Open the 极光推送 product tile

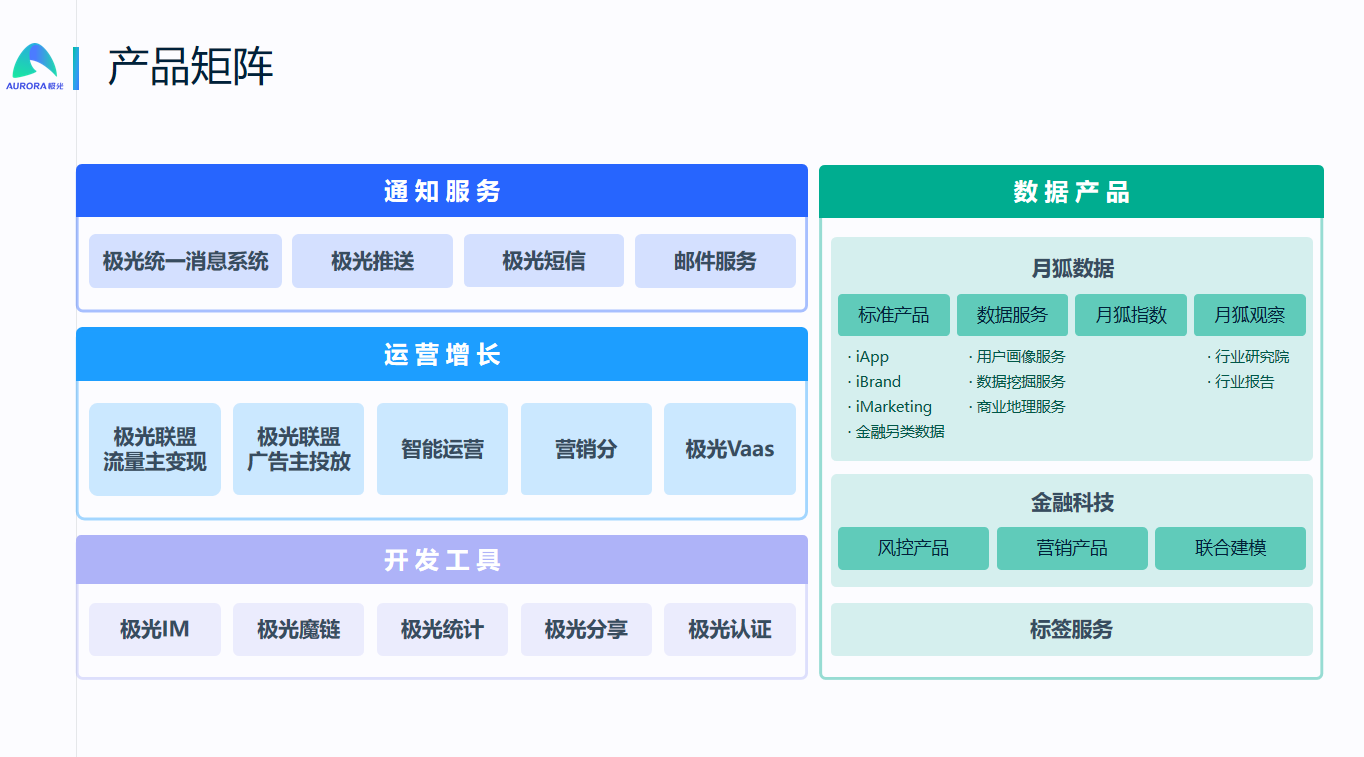pos(372,262)
